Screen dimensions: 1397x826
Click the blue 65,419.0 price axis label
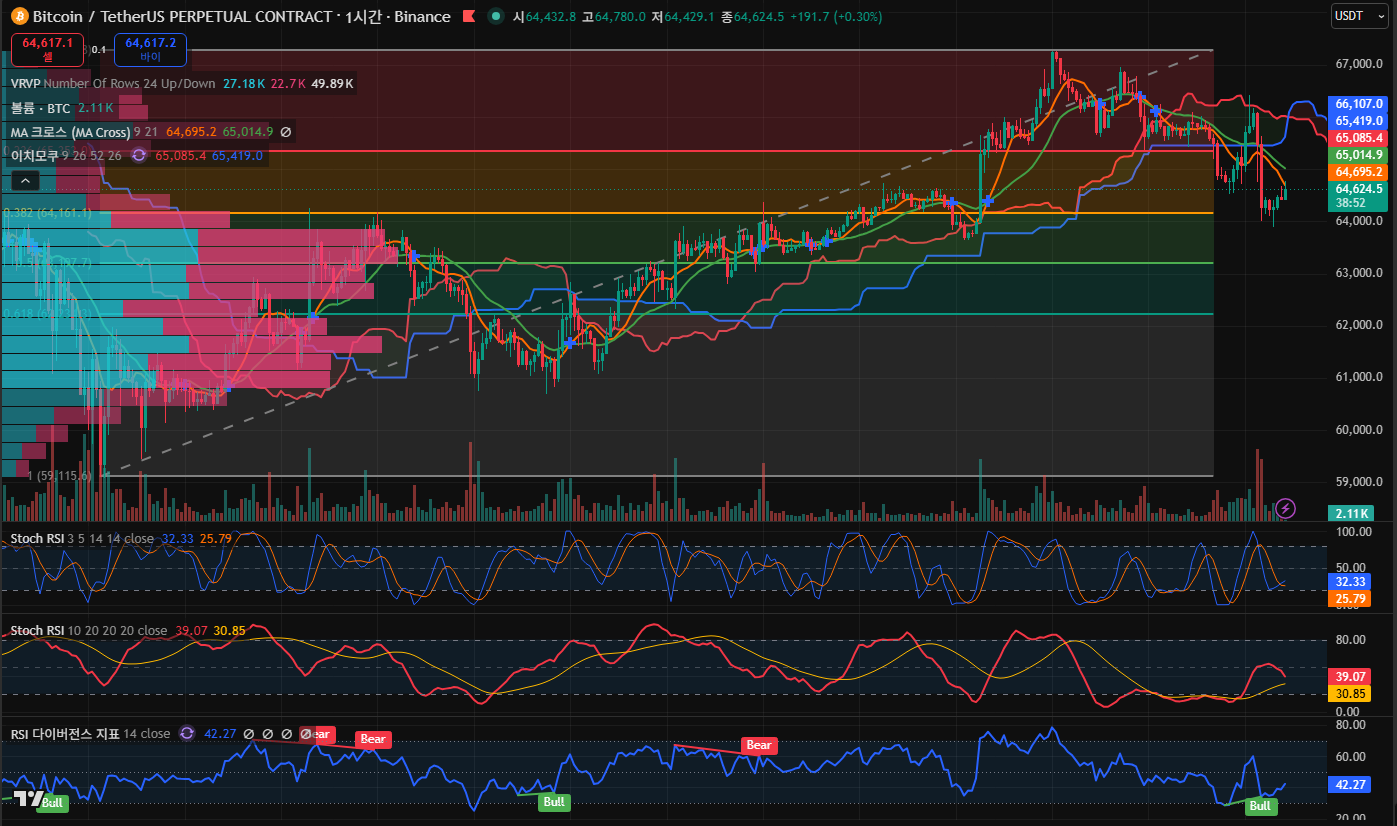[x=1359, y=120]
